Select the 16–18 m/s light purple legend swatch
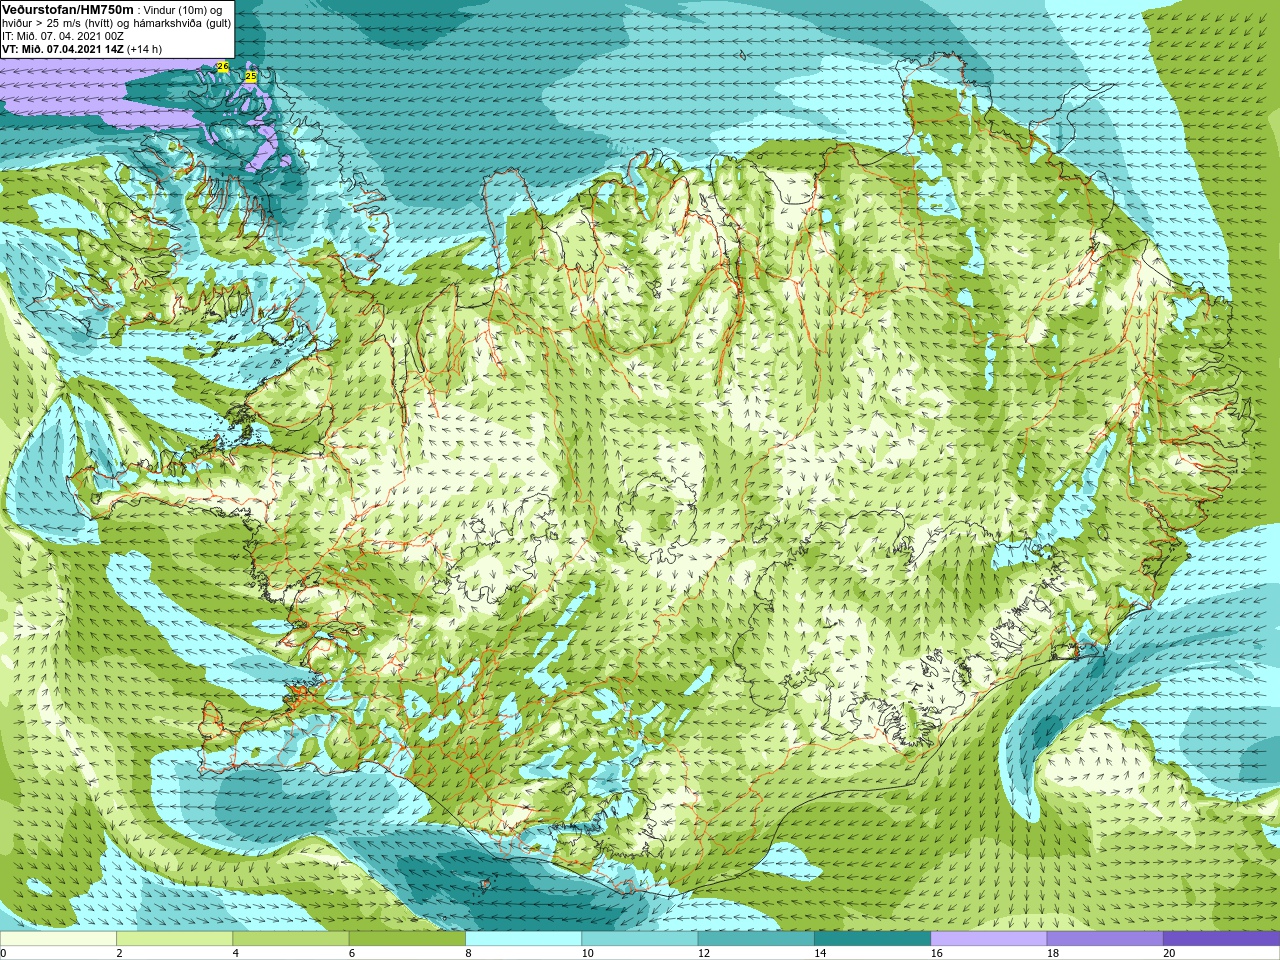 click(989, 939)
